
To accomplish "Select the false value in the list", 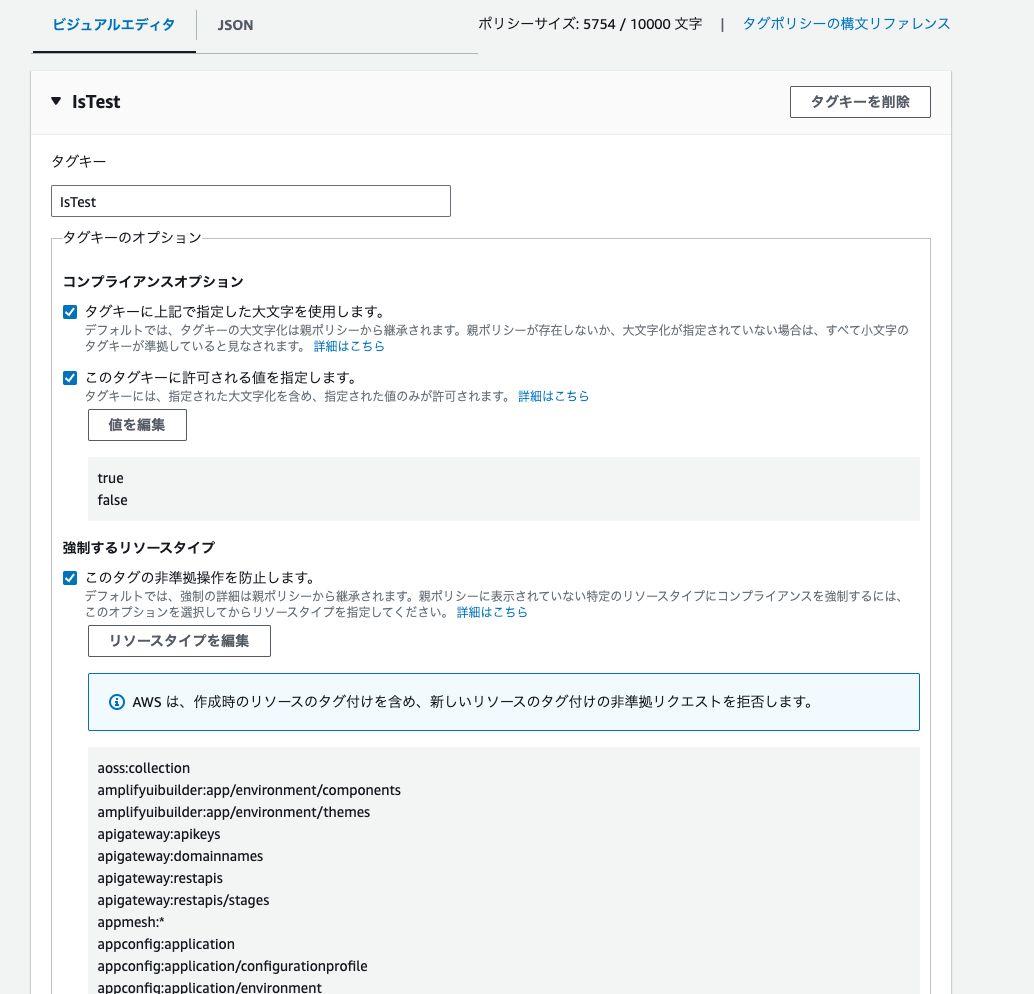I will (x=110, y=499).
